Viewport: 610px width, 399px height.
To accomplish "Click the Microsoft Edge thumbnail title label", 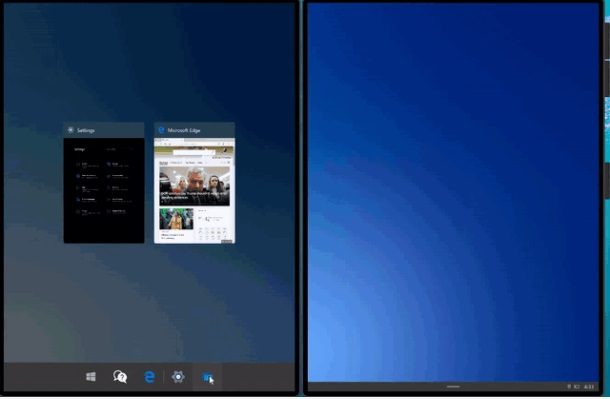I will pyautogui.click(x=184, y=130).
